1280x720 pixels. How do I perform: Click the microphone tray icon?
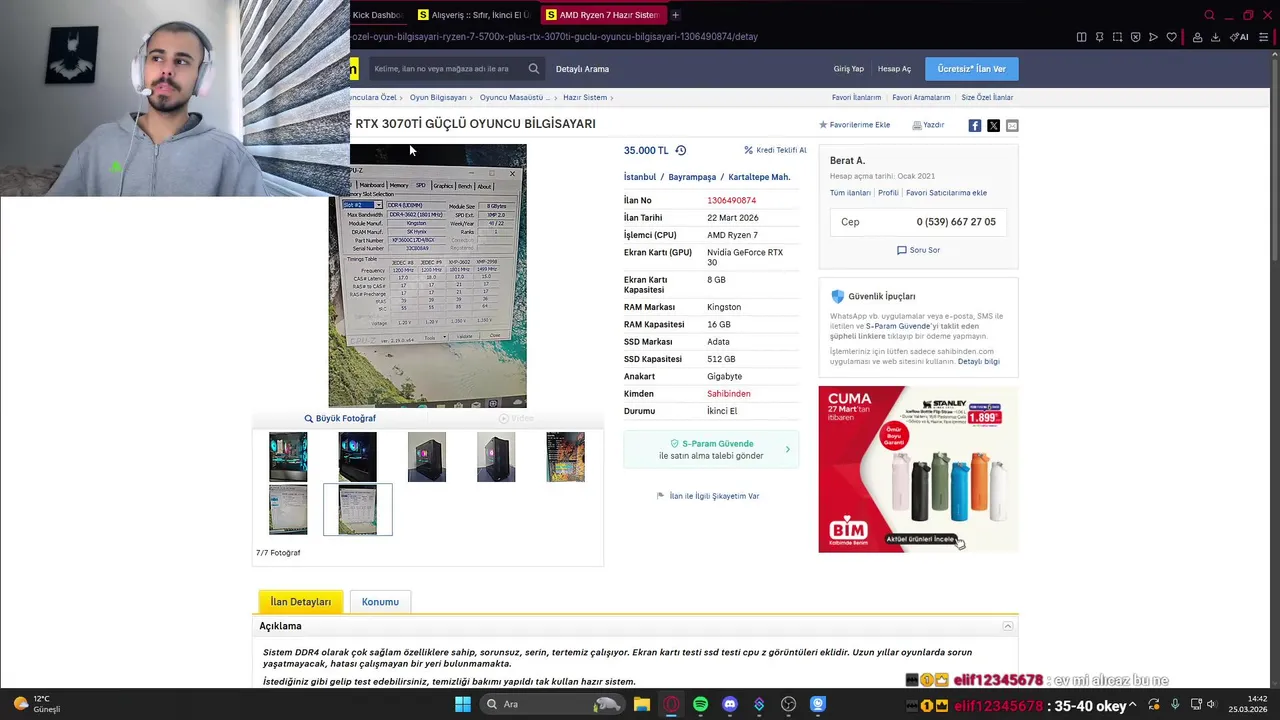coord(1175,705)
